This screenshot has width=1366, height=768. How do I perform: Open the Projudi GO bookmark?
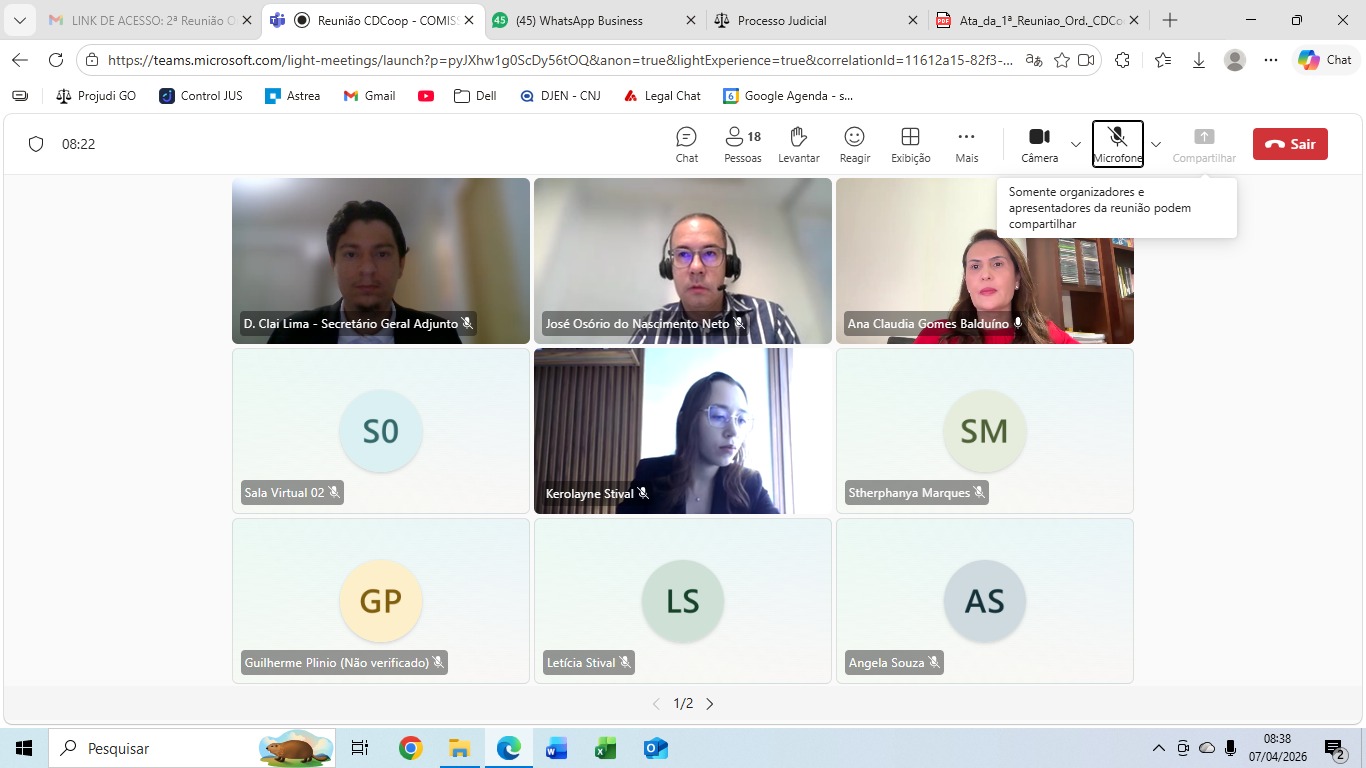click(96, 96)
